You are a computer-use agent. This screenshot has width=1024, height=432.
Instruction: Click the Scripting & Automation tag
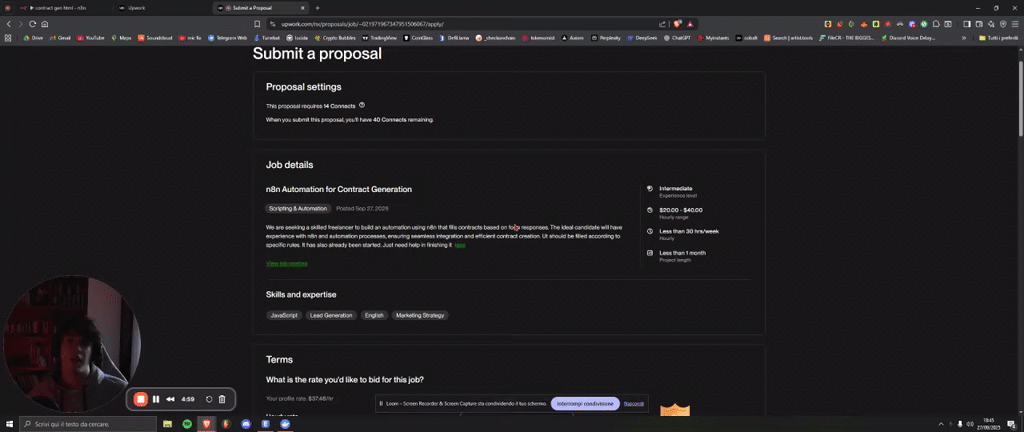tap(298, 209)
